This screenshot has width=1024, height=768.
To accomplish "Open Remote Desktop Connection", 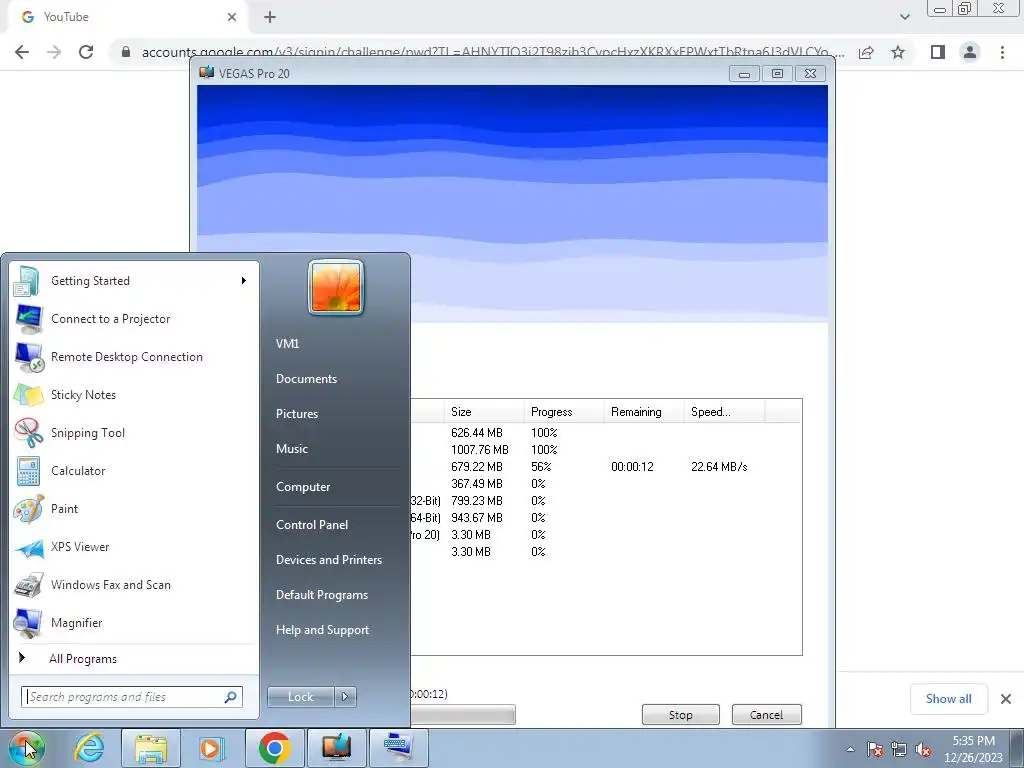I will tap(134, 357).
